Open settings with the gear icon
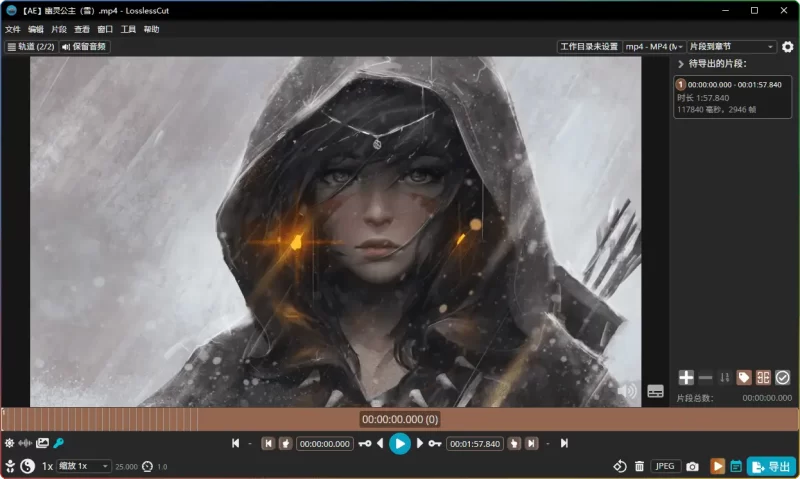The height and width of the screenshot is (479, 800). [787, 47]
